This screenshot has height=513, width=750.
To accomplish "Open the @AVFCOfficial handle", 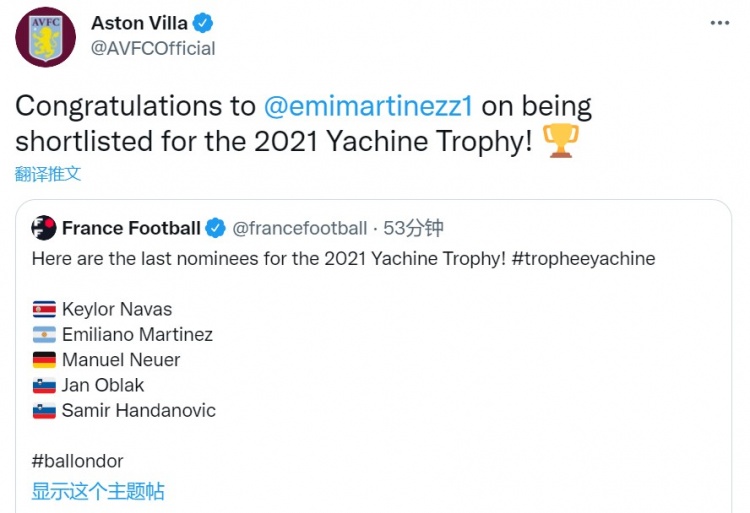I will point(153,48).
